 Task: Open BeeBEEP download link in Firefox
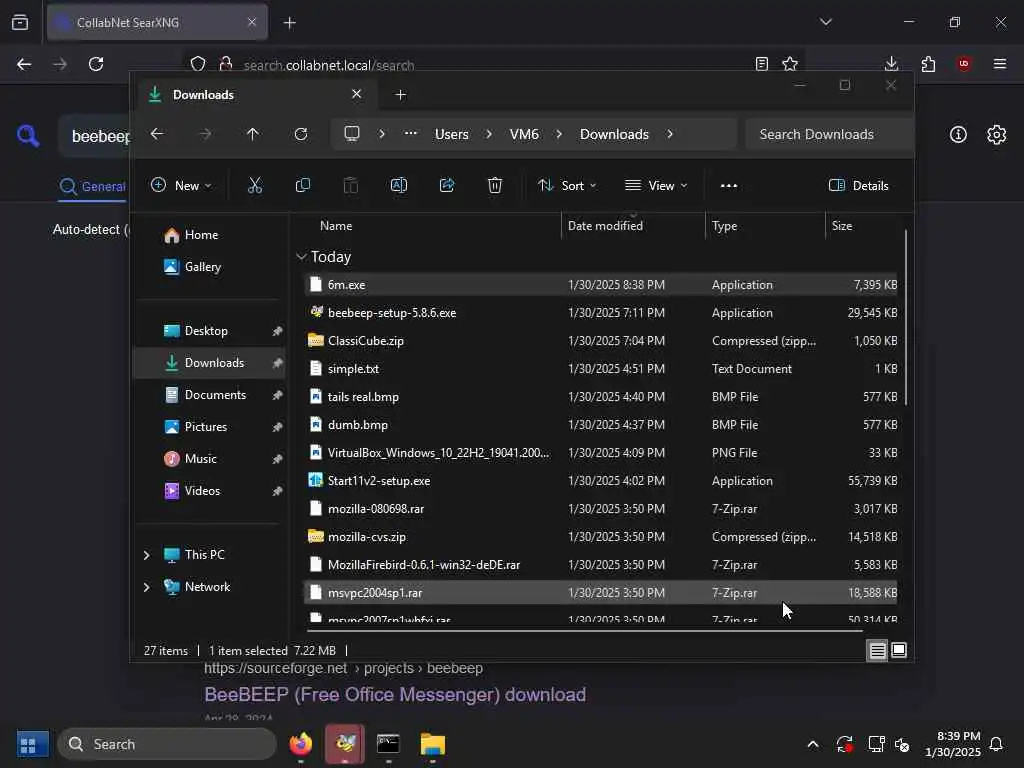(x=395, y=694)
